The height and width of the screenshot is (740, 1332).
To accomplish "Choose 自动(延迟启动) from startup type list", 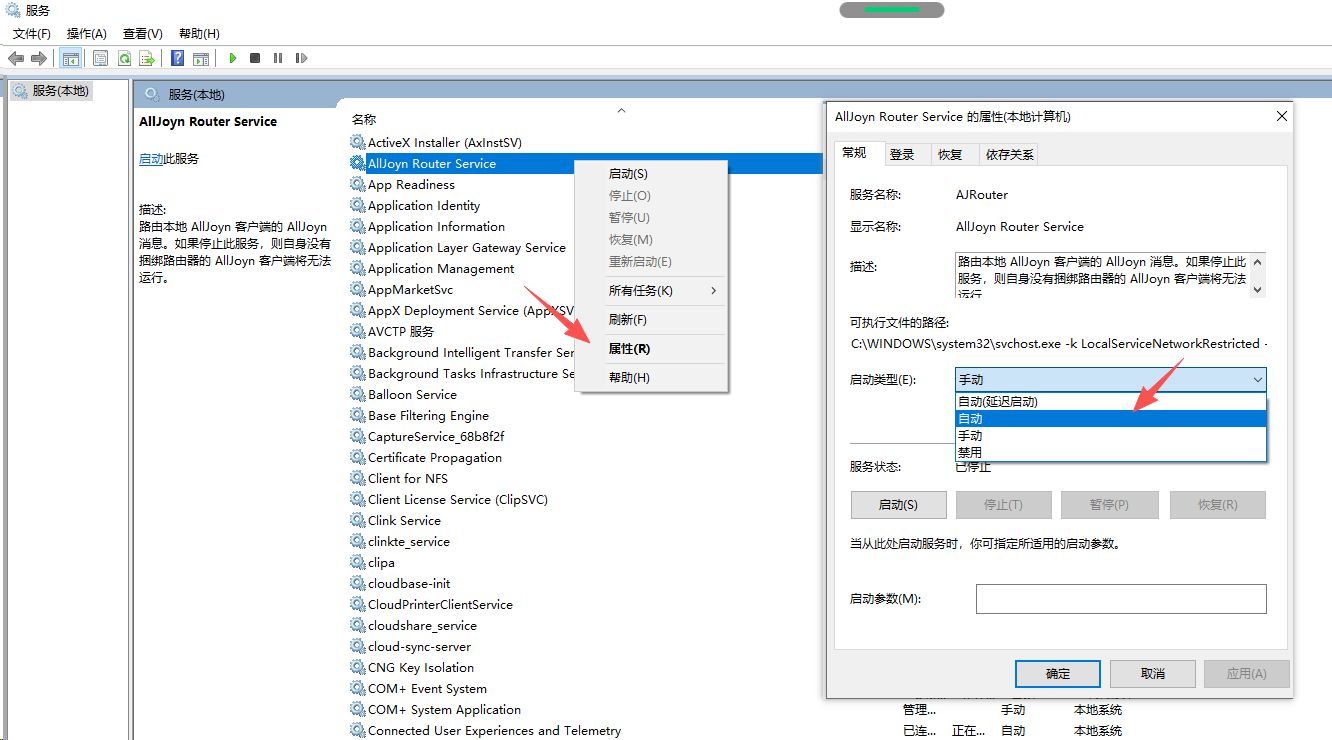I will pos(1111,402).
